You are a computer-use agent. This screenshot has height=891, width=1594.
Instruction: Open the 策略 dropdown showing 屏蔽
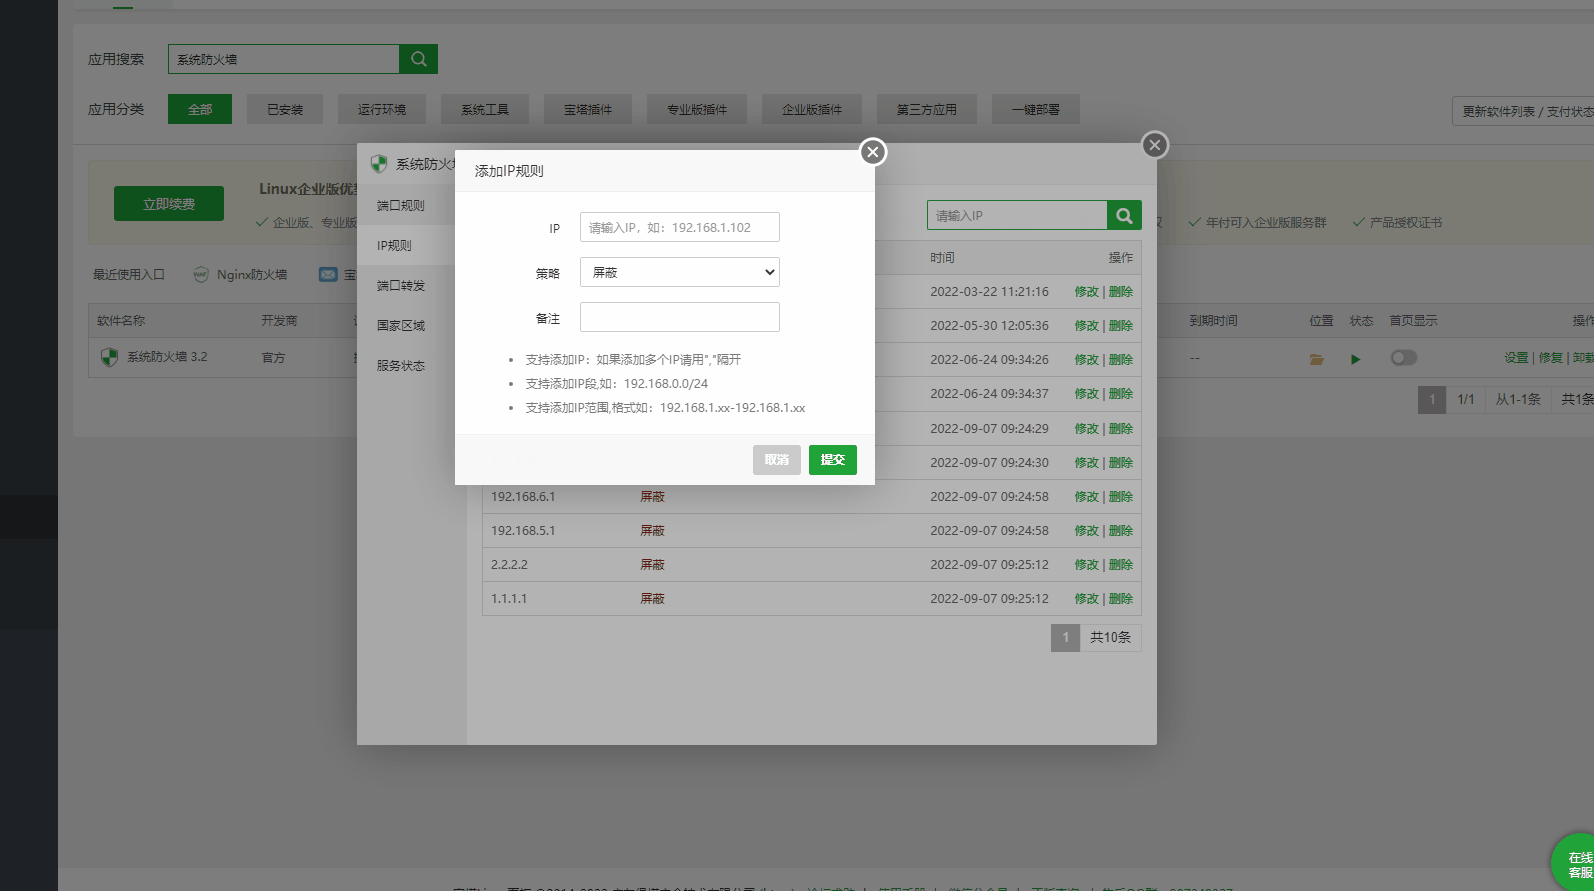[680, 272]
